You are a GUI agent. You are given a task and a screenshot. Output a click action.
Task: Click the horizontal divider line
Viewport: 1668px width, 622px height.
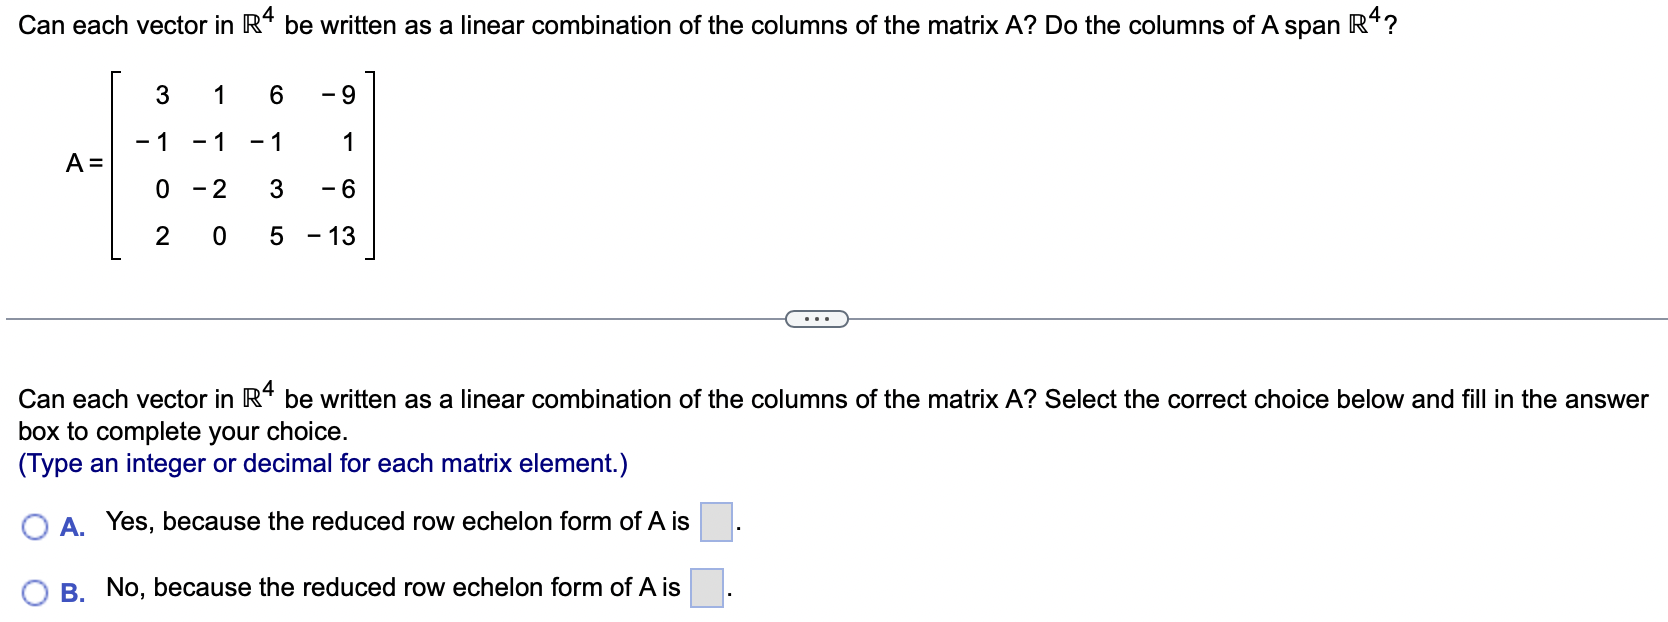pyautogui.click(x=400, y=317)
